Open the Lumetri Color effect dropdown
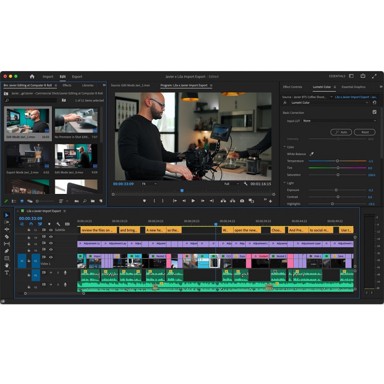The width and height of the screenshot is (384, 384). [x=329, y=103]
